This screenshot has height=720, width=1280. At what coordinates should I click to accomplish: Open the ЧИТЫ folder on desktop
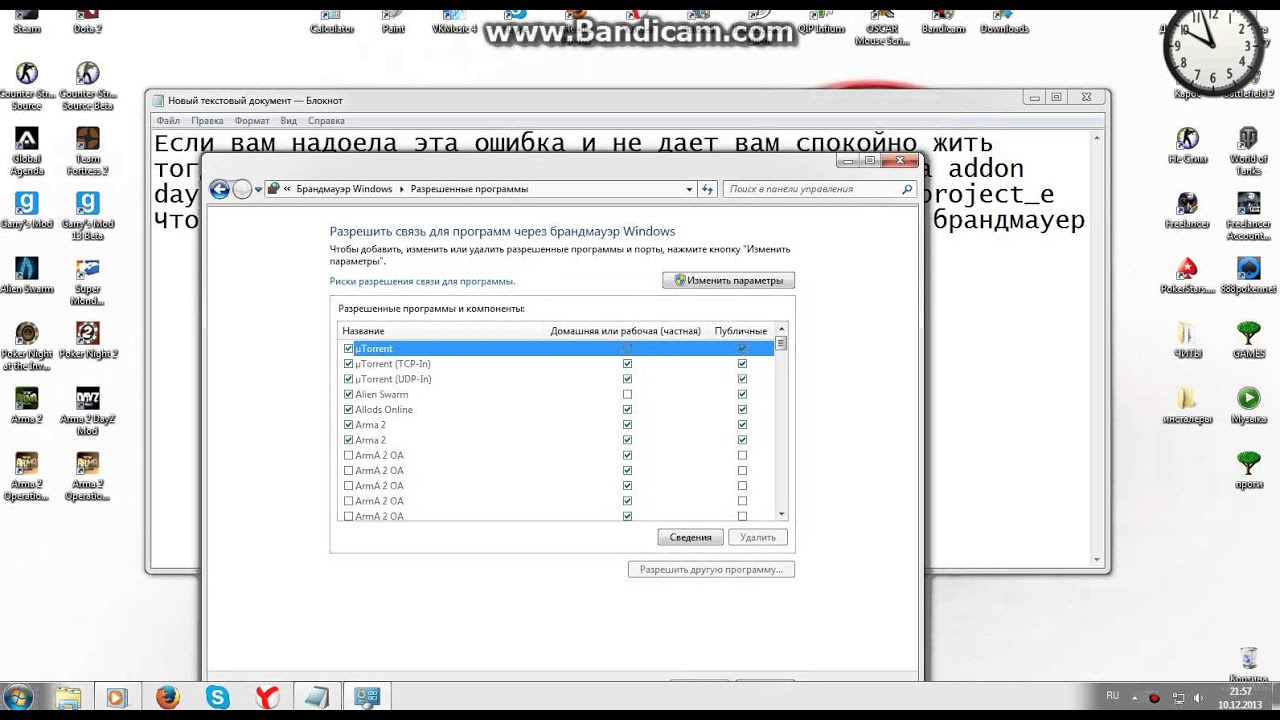point(1187,340)
